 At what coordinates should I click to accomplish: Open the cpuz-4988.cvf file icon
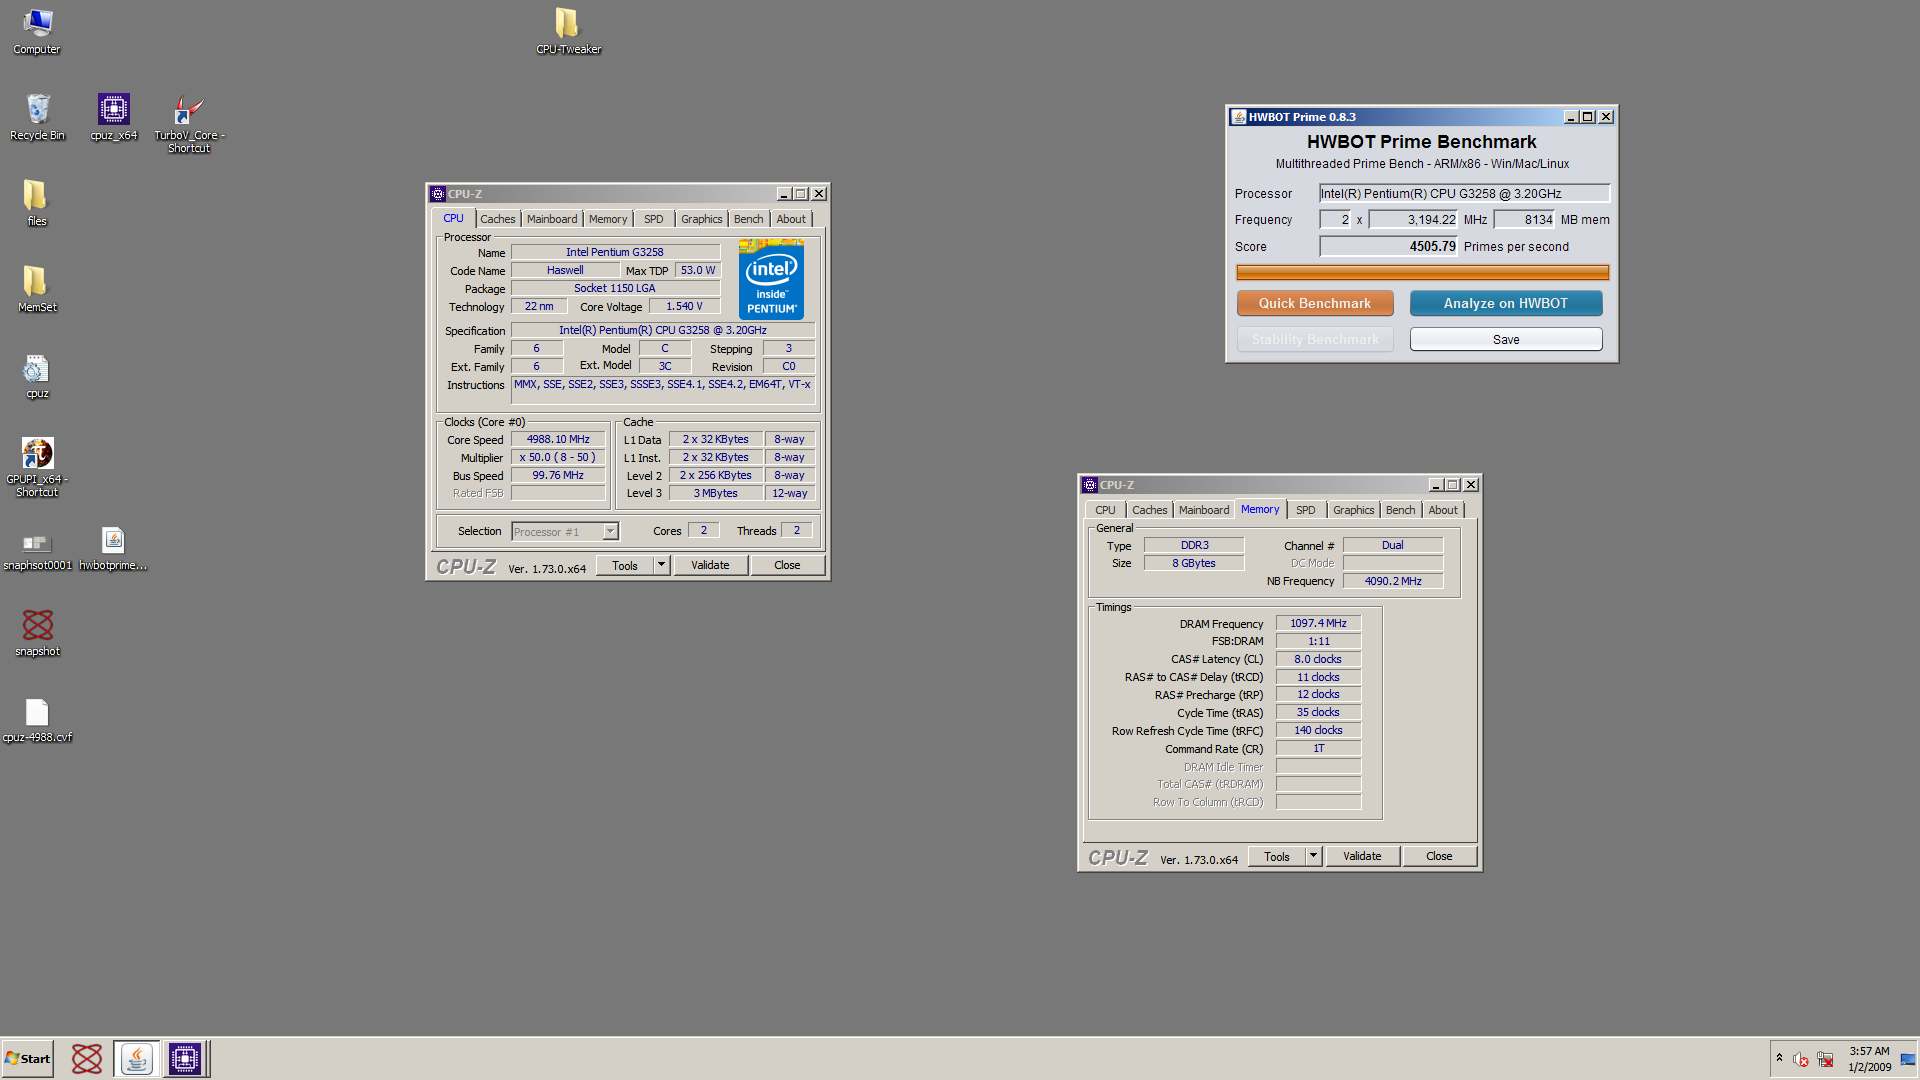pyautogui.click(x=37, y=719)
